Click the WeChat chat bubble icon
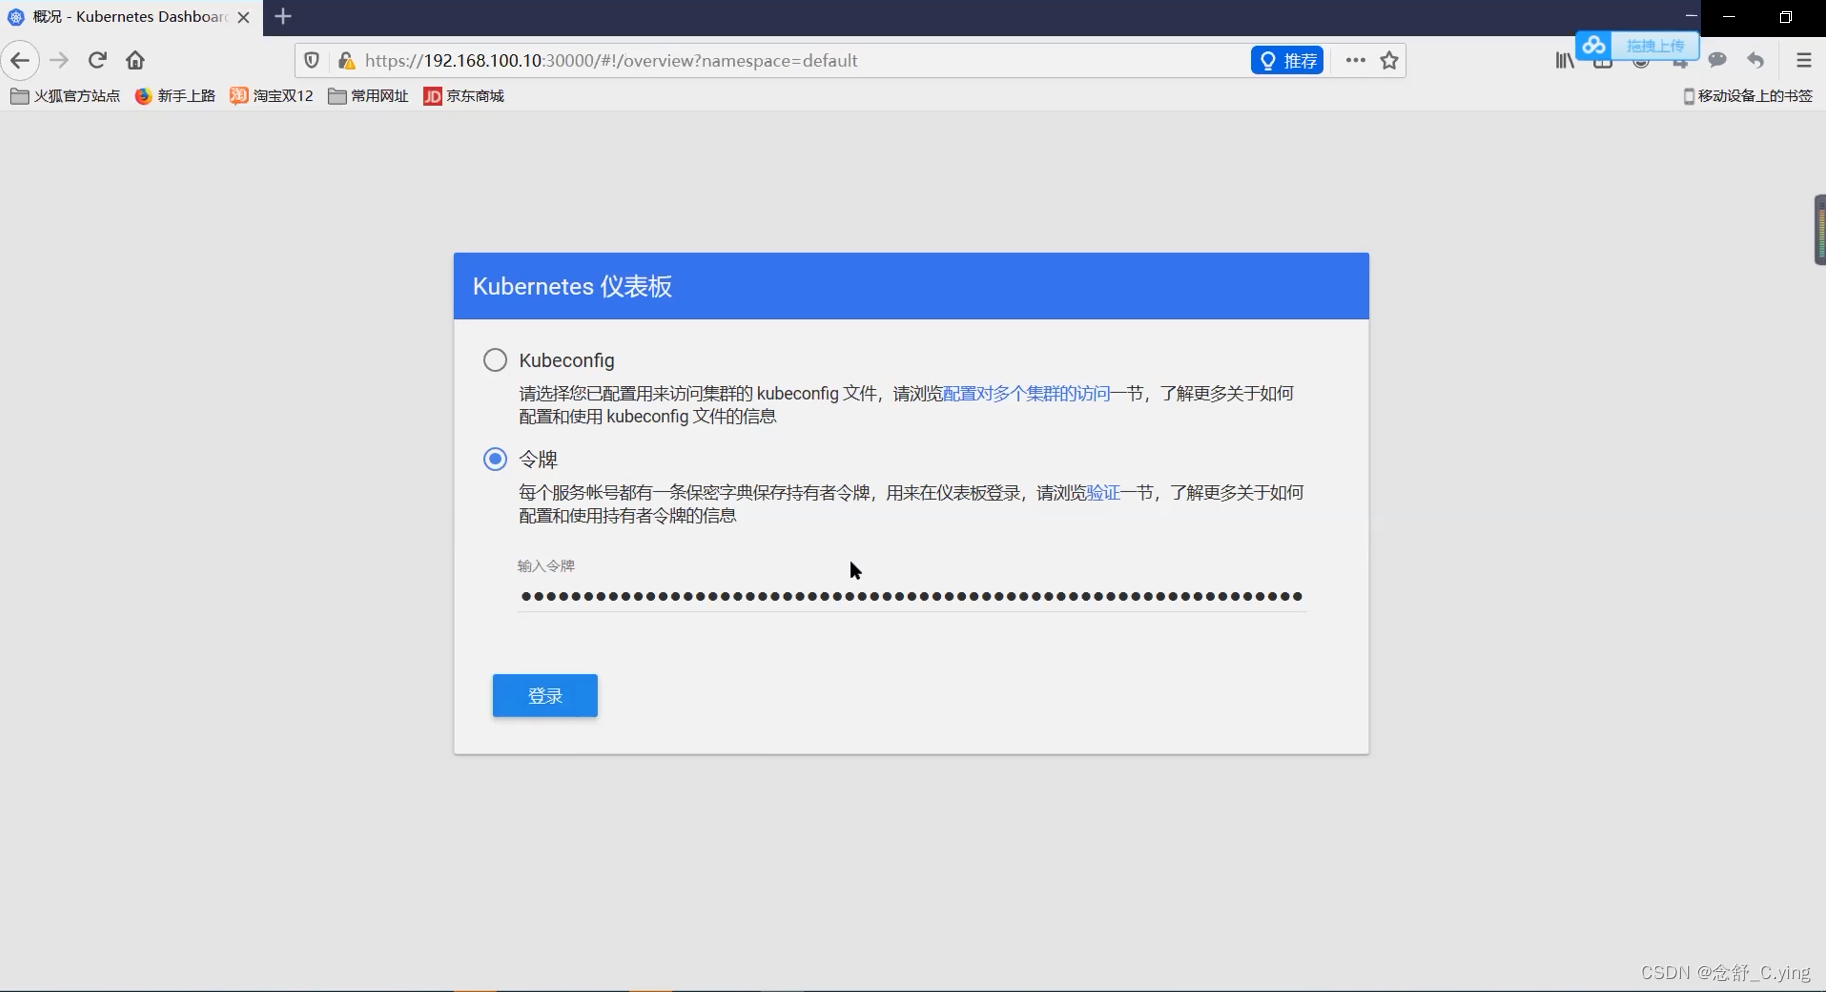Viewport: 1826px width, 992px height. point(1718,60)
